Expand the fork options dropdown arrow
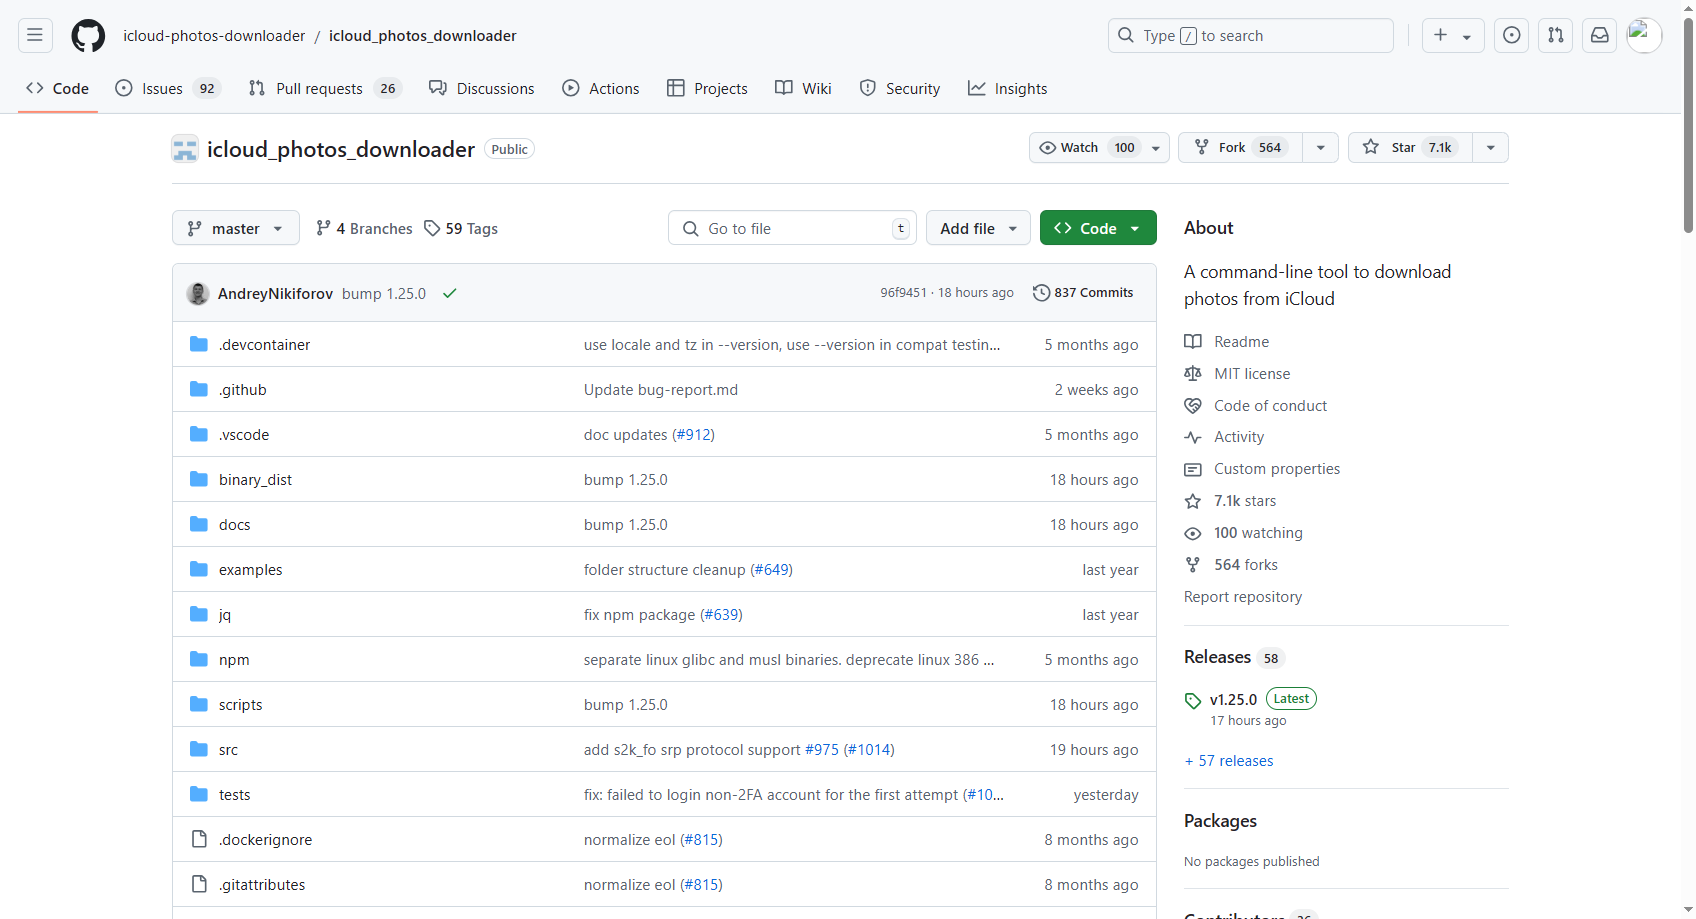Viewport: 1696px width, 919px height. pos(1321,148)
